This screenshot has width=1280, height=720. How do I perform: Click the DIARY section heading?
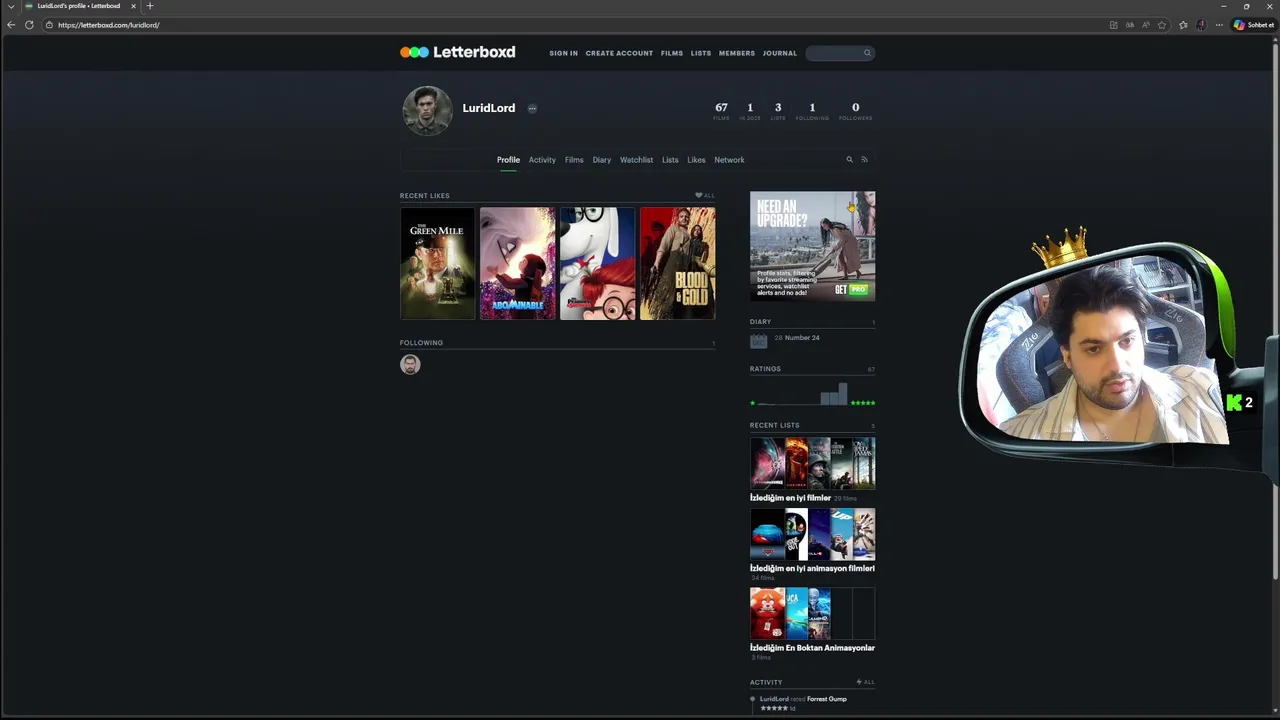(x=761, y=322)
